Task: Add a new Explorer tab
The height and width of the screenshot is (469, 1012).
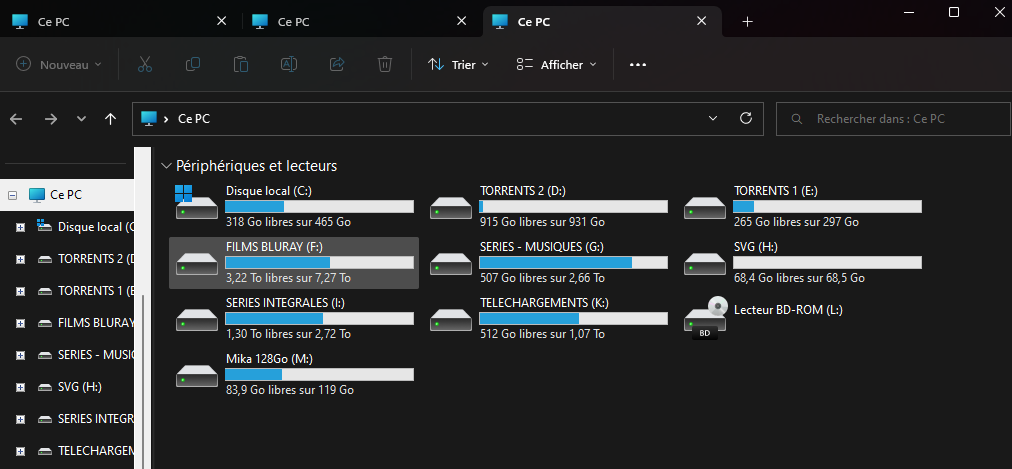Action: (x=747, y=22)
